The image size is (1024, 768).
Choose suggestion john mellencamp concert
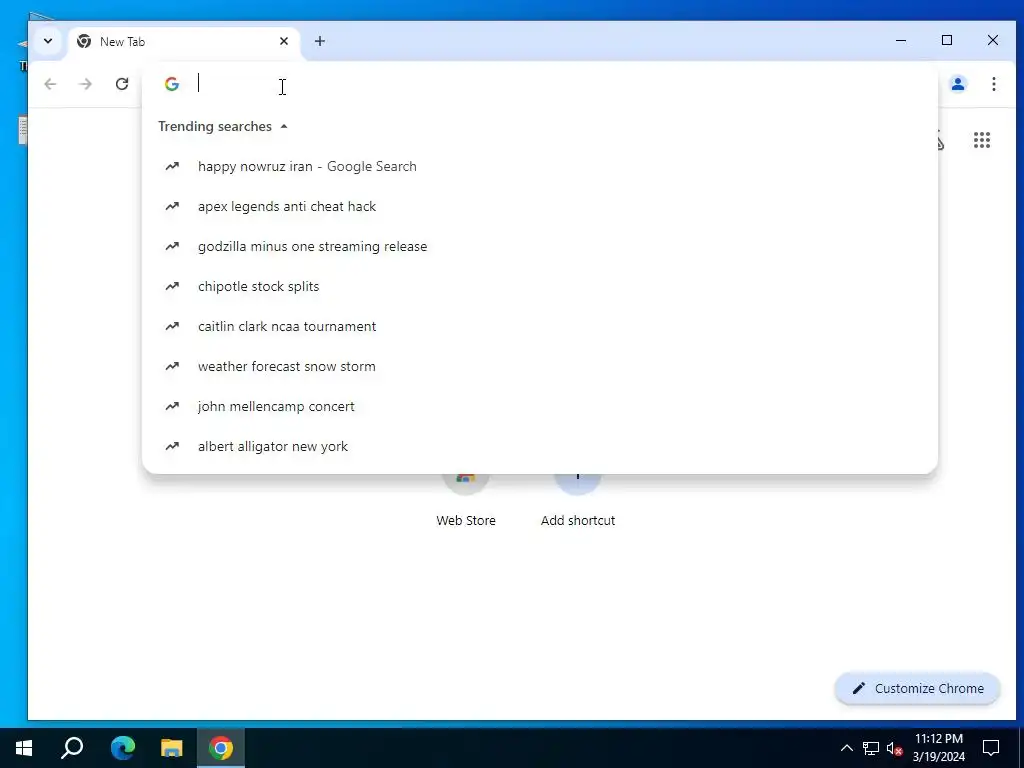tap(539, 406)
